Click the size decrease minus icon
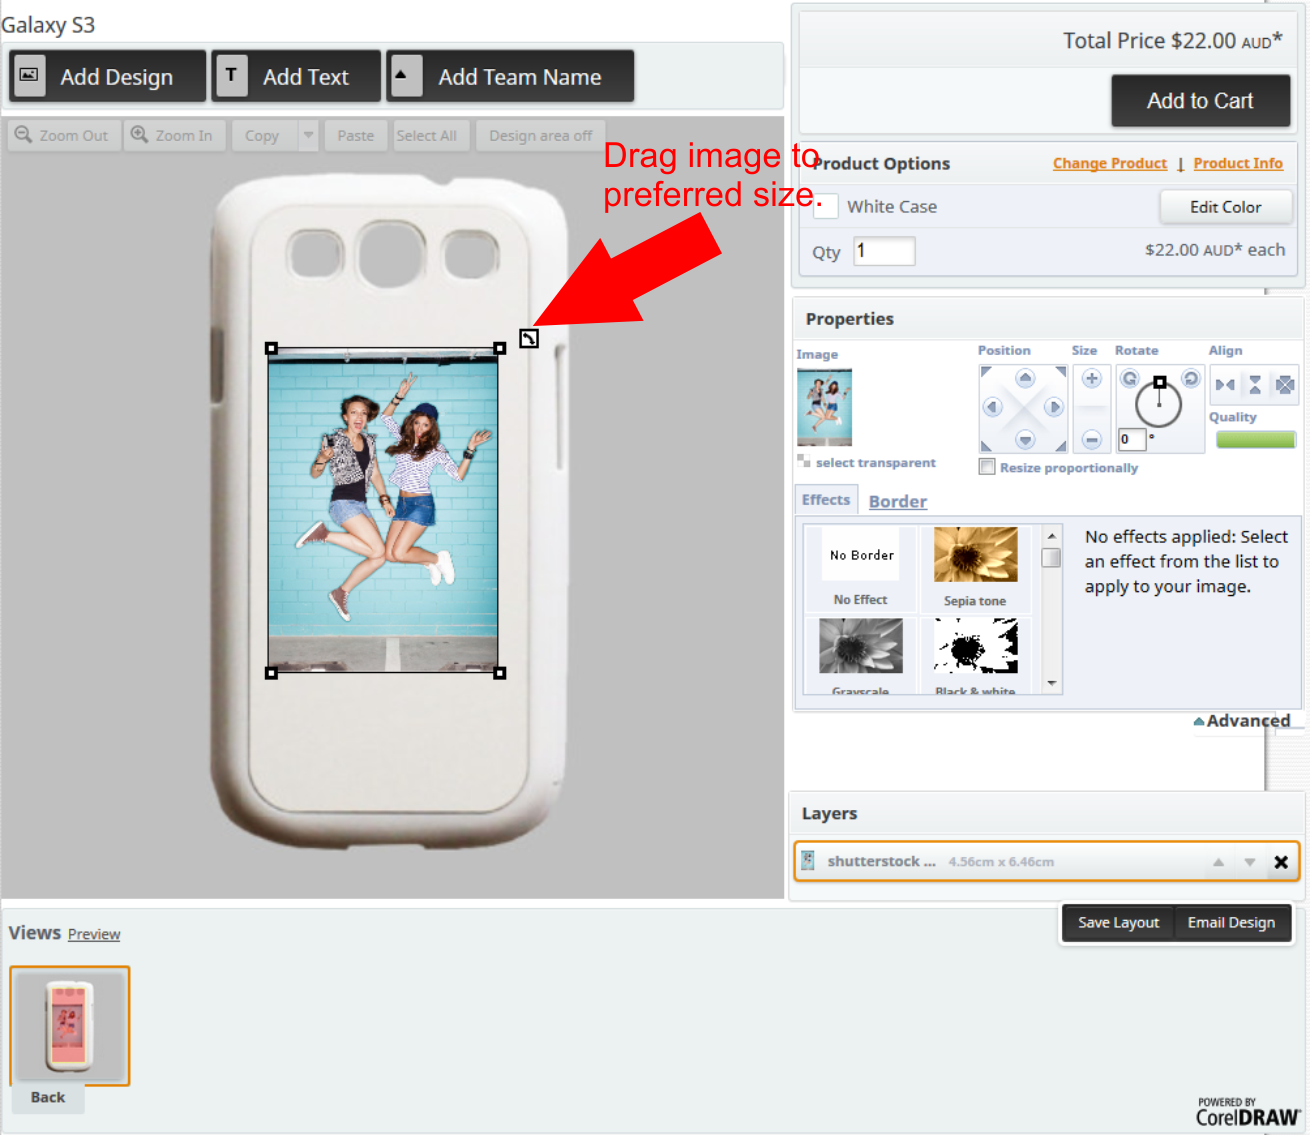1310x1135 pixels. click(1092, 439)
